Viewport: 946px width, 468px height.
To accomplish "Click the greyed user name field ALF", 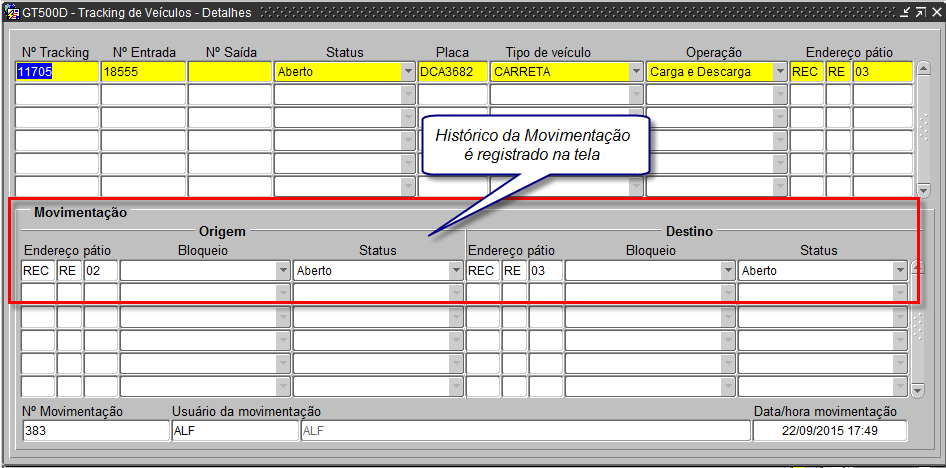I will (x=525, y=431).
